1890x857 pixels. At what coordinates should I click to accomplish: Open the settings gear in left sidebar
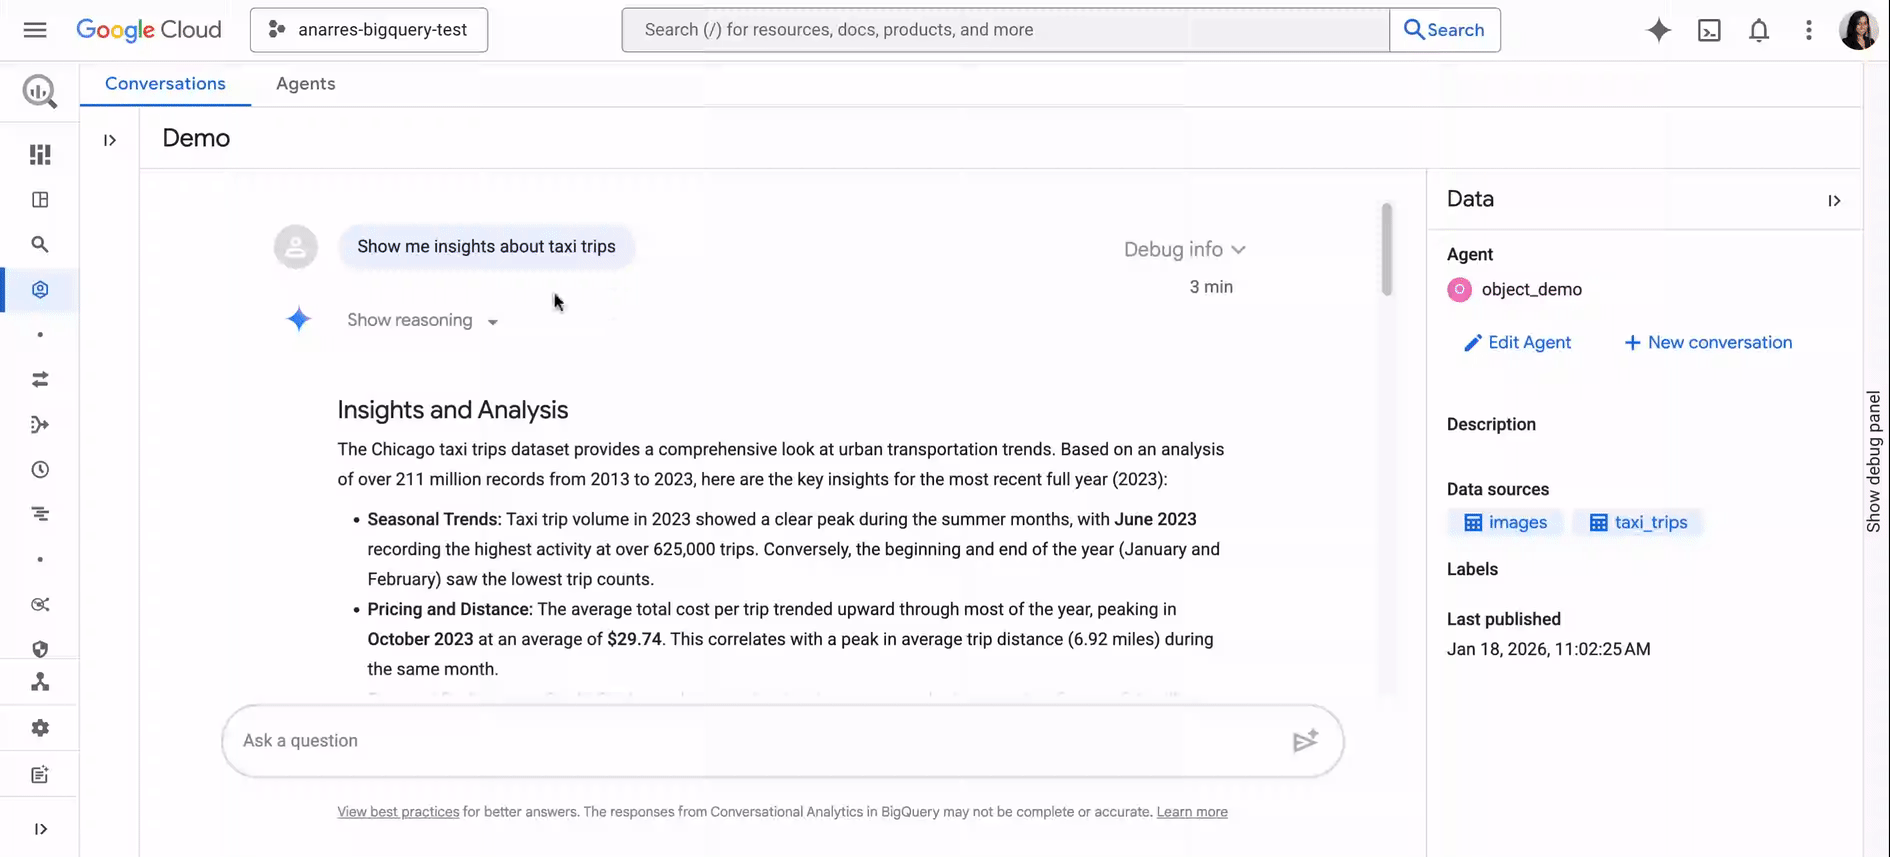point(40,728)
